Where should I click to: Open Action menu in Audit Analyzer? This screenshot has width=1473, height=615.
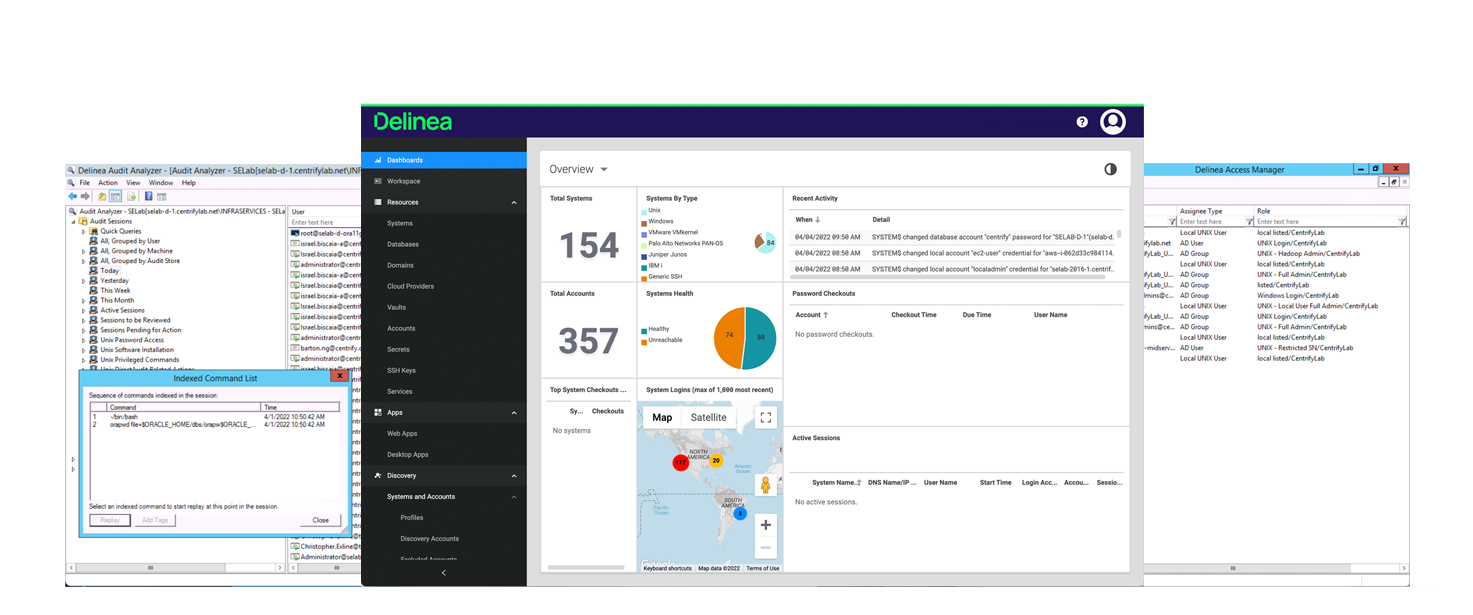108,183
